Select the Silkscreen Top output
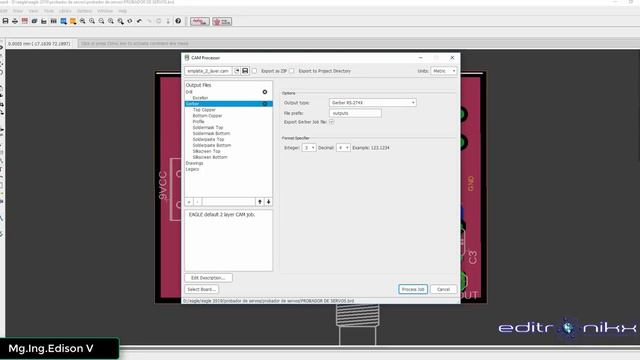Viewport: 640px width, 360px height. (x=207, y=151)
